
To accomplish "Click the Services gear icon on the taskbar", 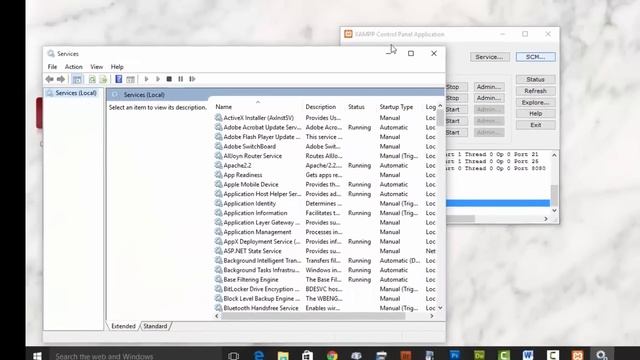I will (602, 356).
